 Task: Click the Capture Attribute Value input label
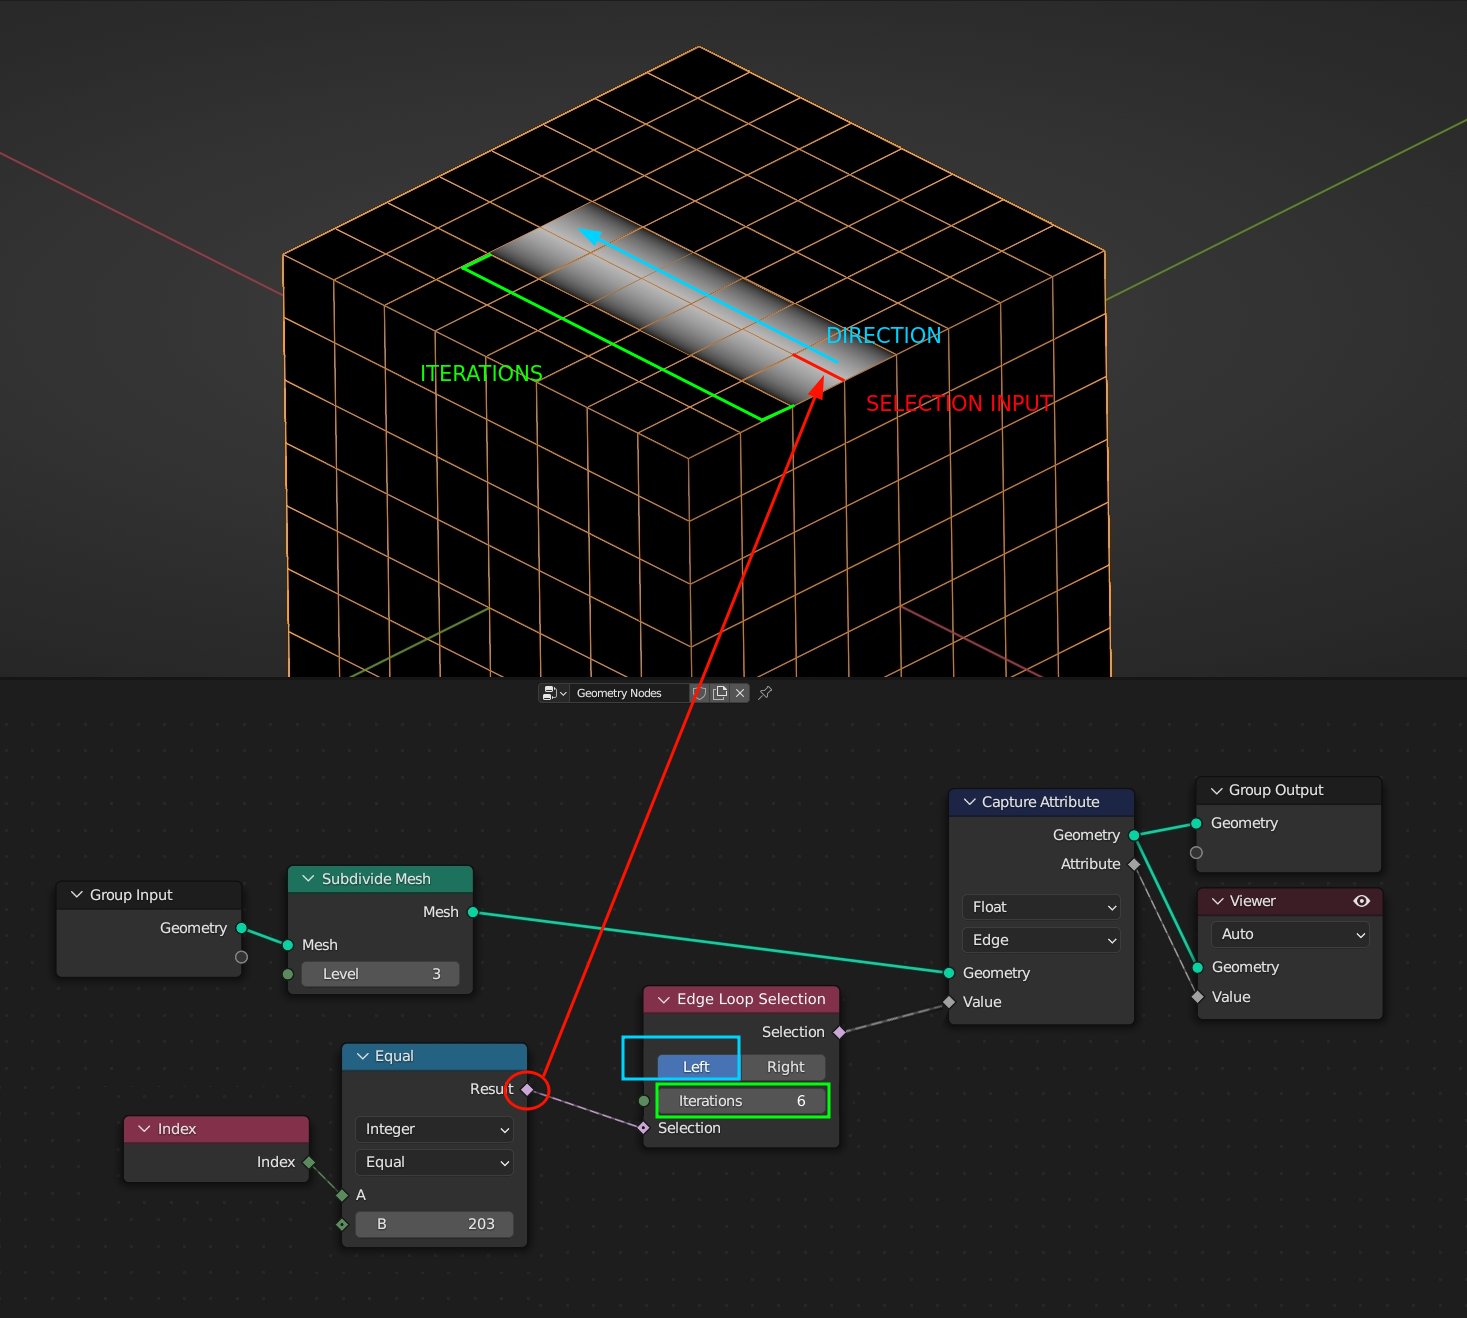coord(982,1002)
